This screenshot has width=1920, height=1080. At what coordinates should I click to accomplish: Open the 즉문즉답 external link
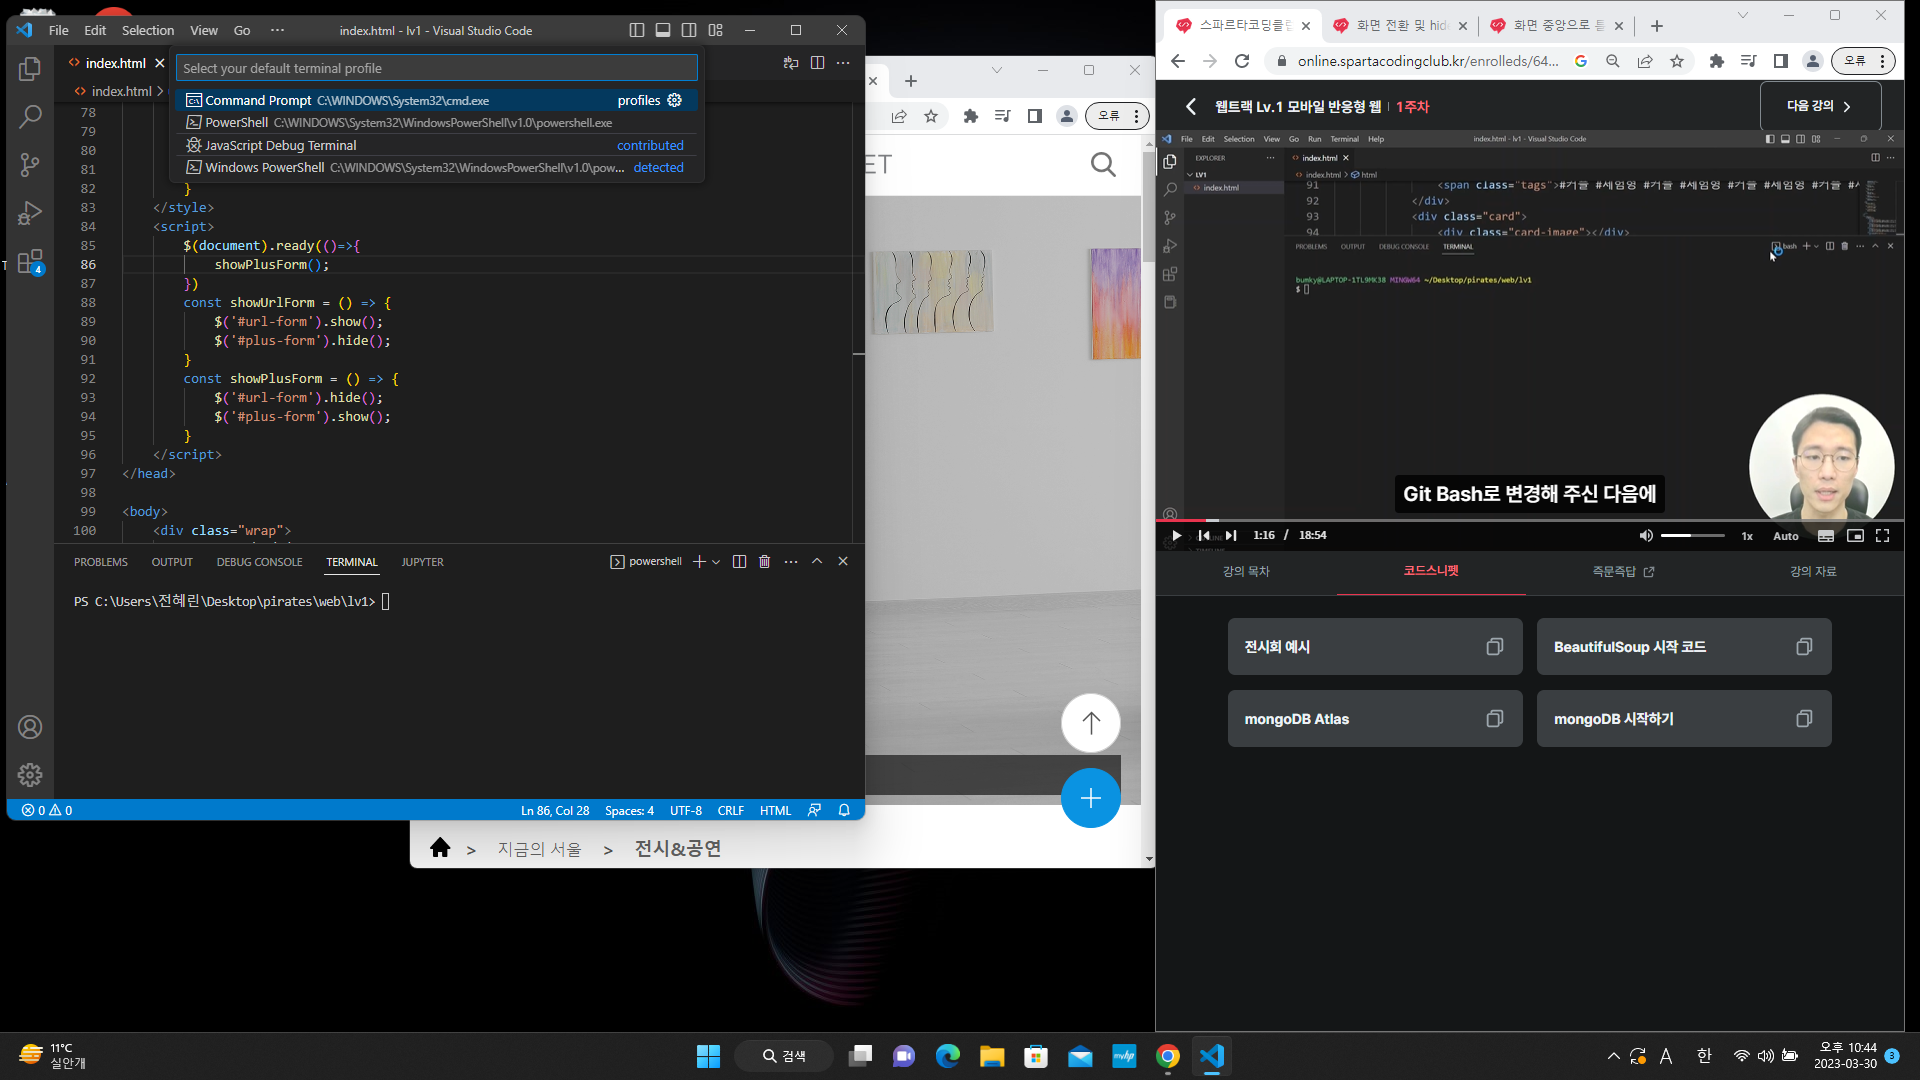click(1623, 571)
